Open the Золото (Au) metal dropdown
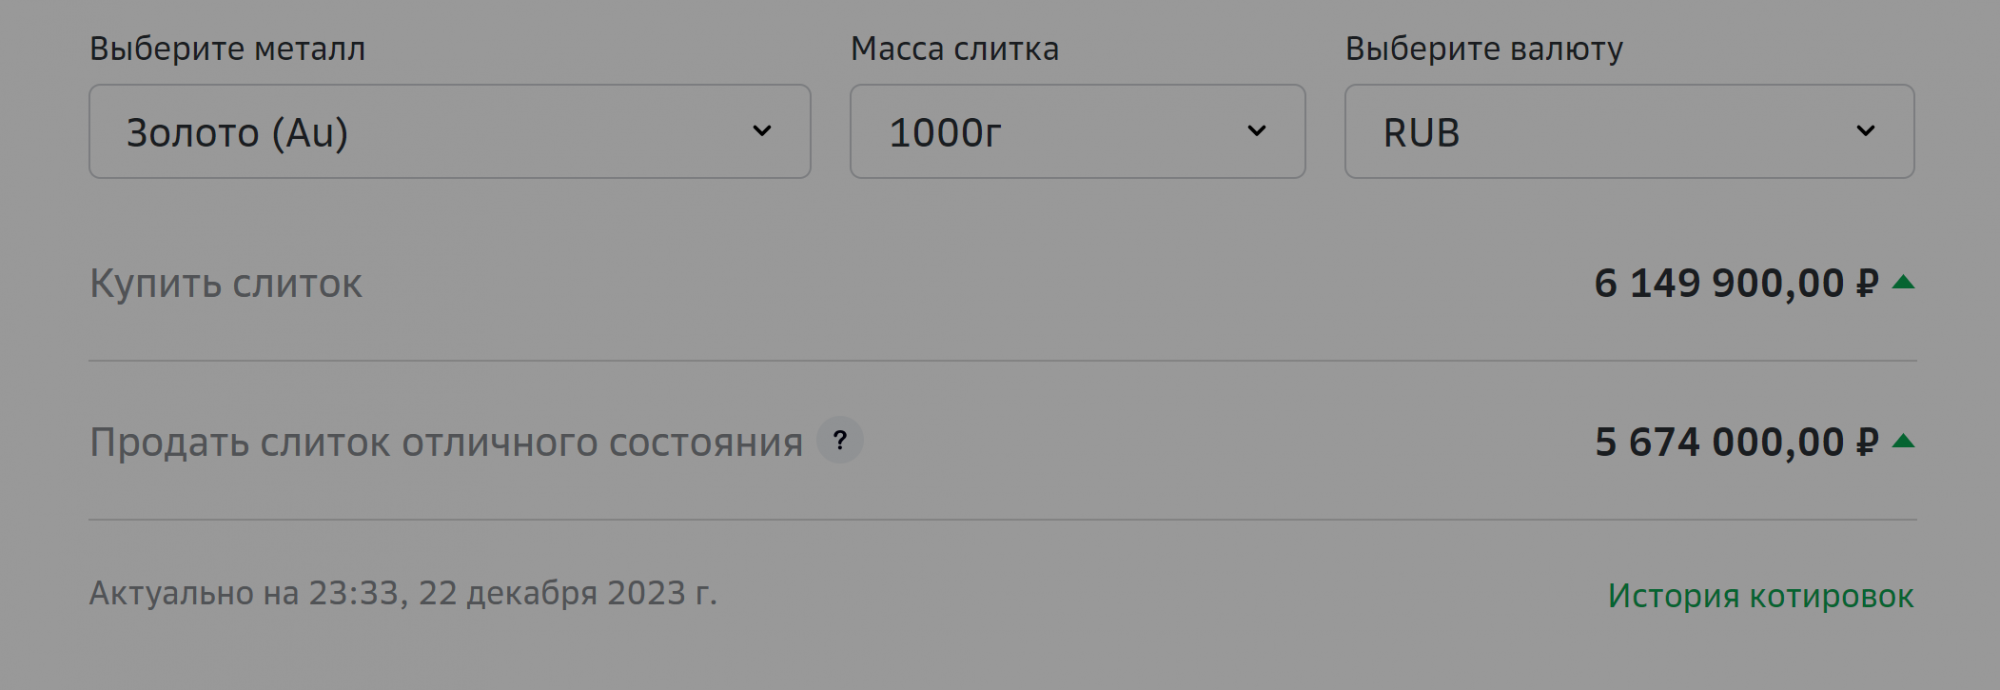This screenshot has width=2000, height=690. click(x=450, y=131)
